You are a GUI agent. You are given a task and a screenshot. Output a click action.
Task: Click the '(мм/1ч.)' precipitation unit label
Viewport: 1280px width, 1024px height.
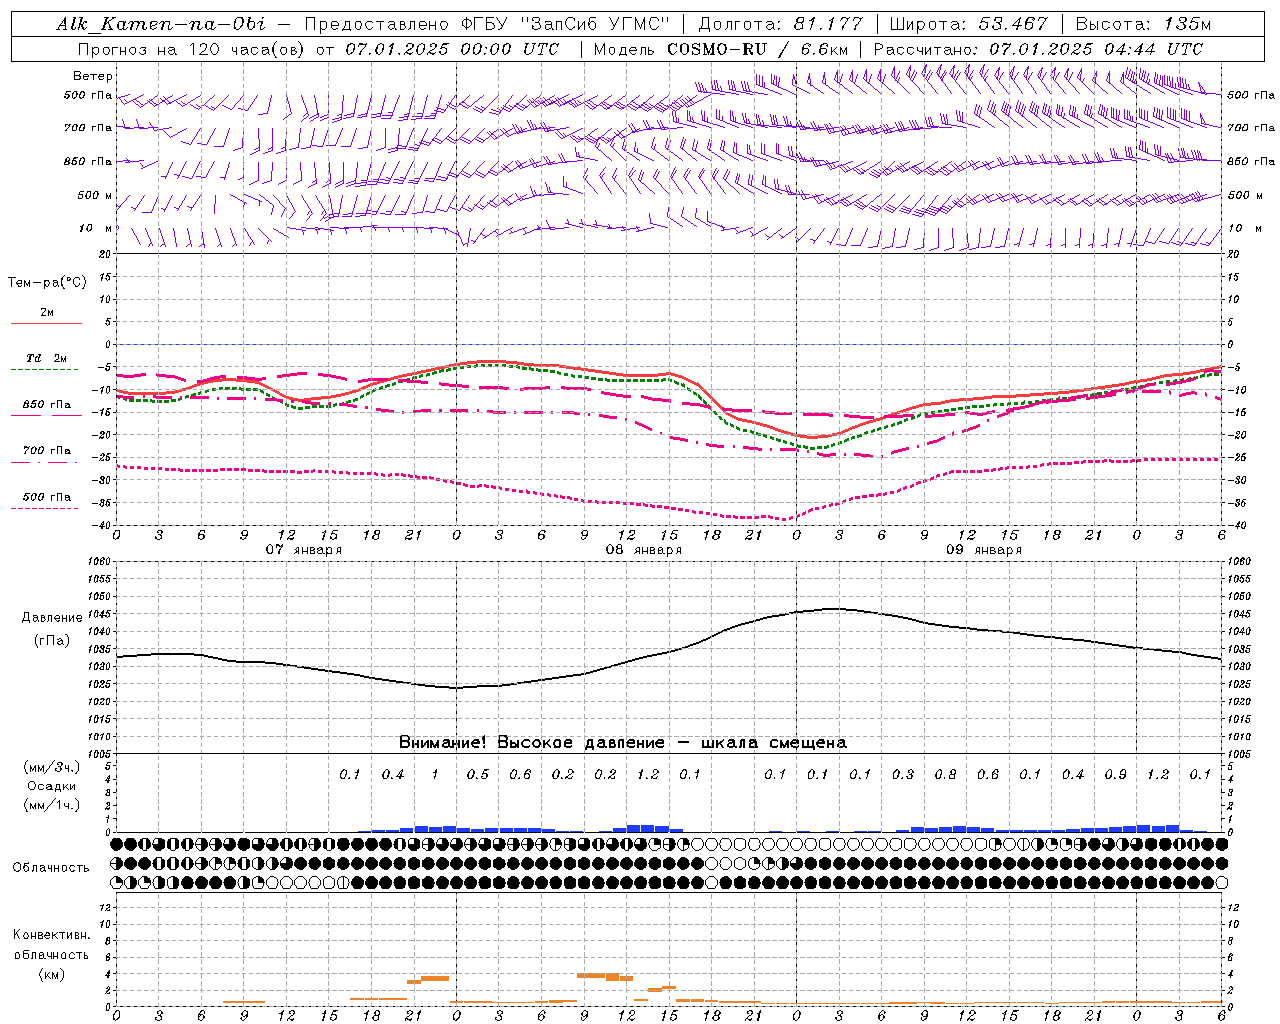point(52,805)
